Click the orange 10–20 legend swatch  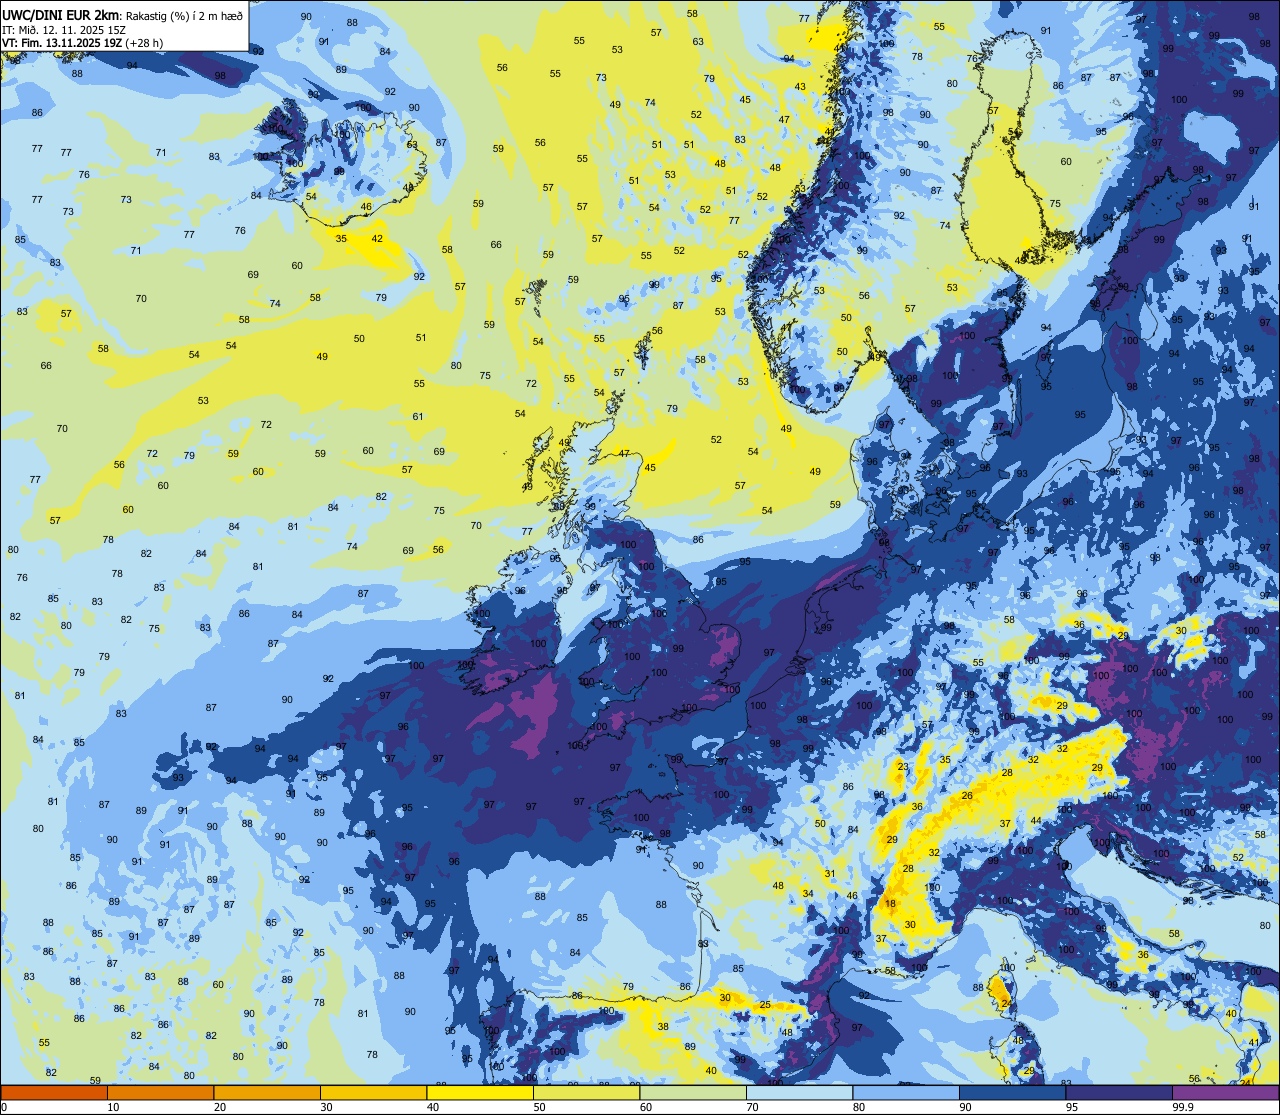160,1092
